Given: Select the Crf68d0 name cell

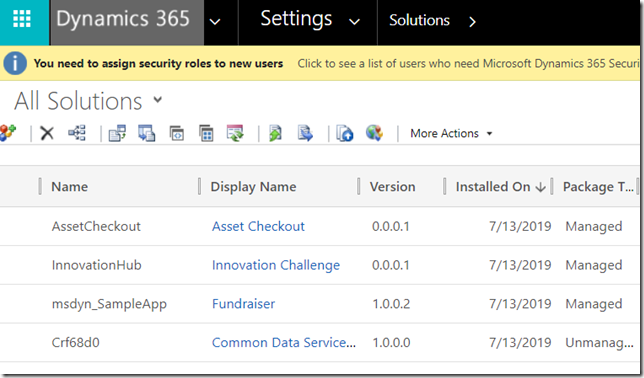Looking at the screenshot, I should [76, 342].
